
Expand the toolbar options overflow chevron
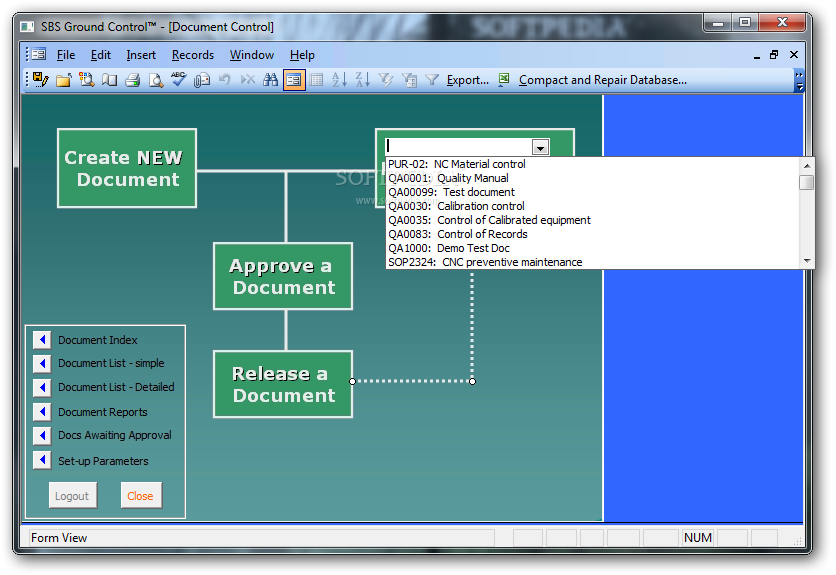pyautogui.click(x=799, y=80)
